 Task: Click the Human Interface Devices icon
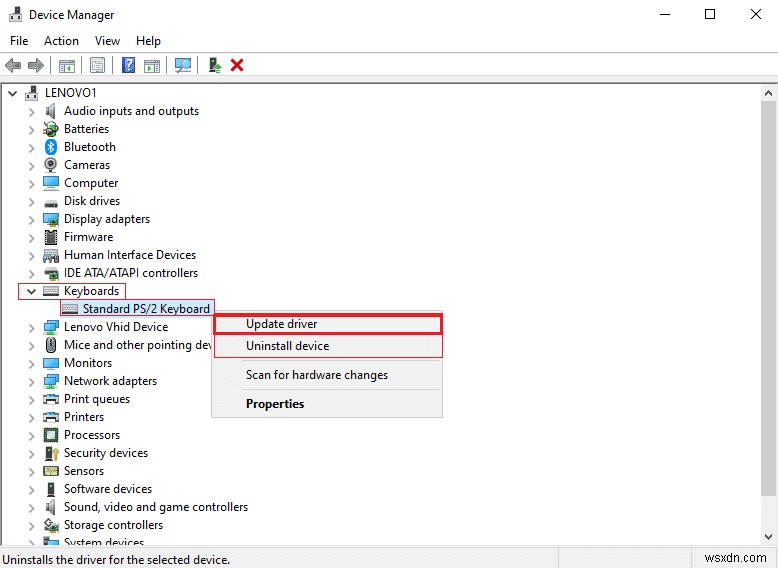pyautogui.click(x=51, y=255)
